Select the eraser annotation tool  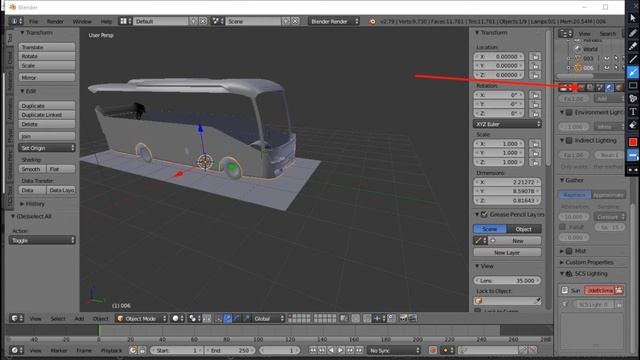633,125
